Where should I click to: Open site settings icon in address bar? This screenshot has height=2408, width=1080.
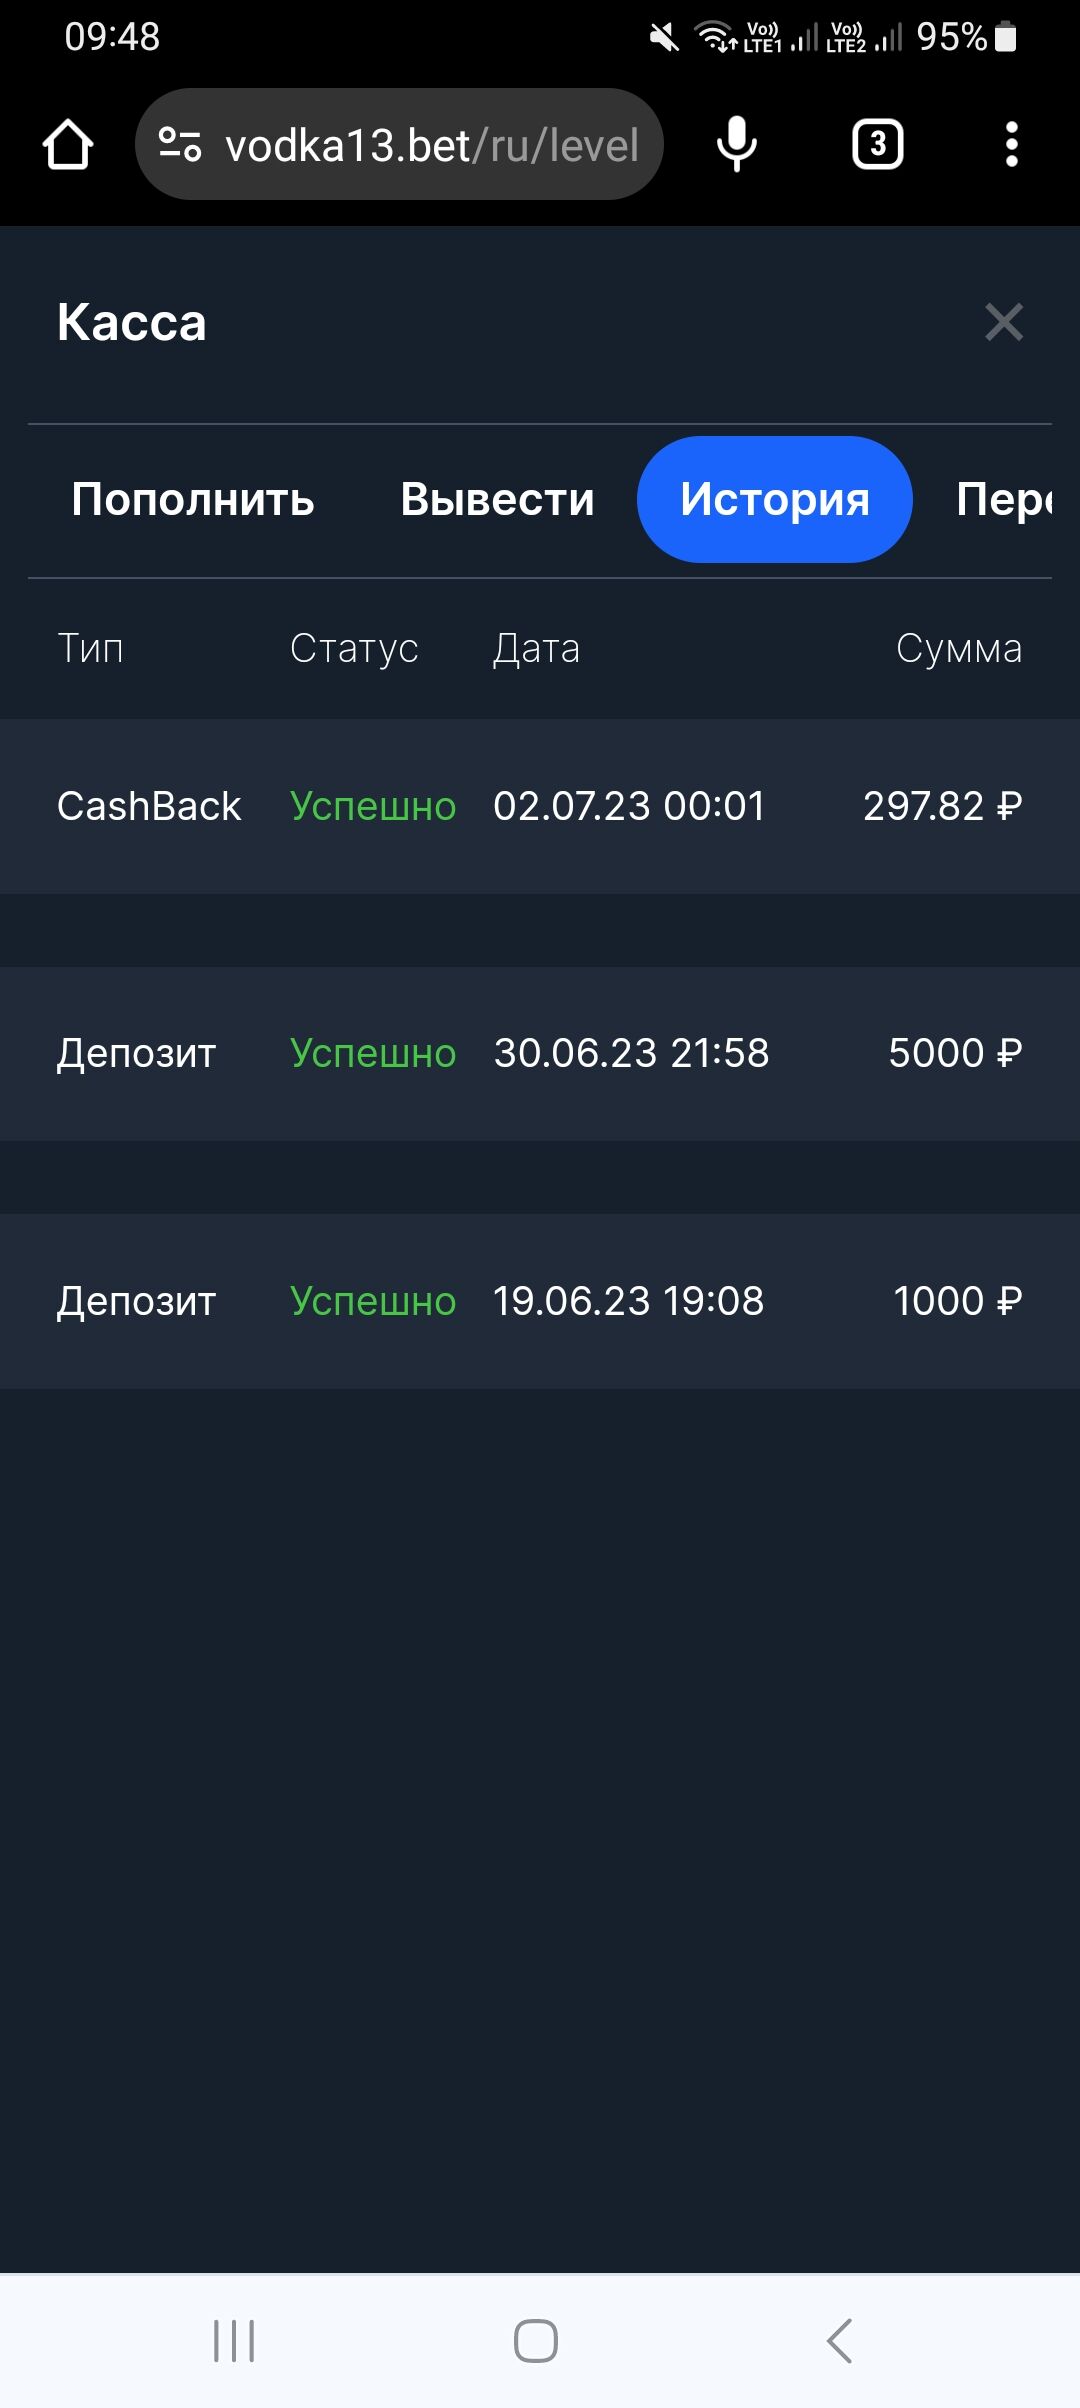180,145
